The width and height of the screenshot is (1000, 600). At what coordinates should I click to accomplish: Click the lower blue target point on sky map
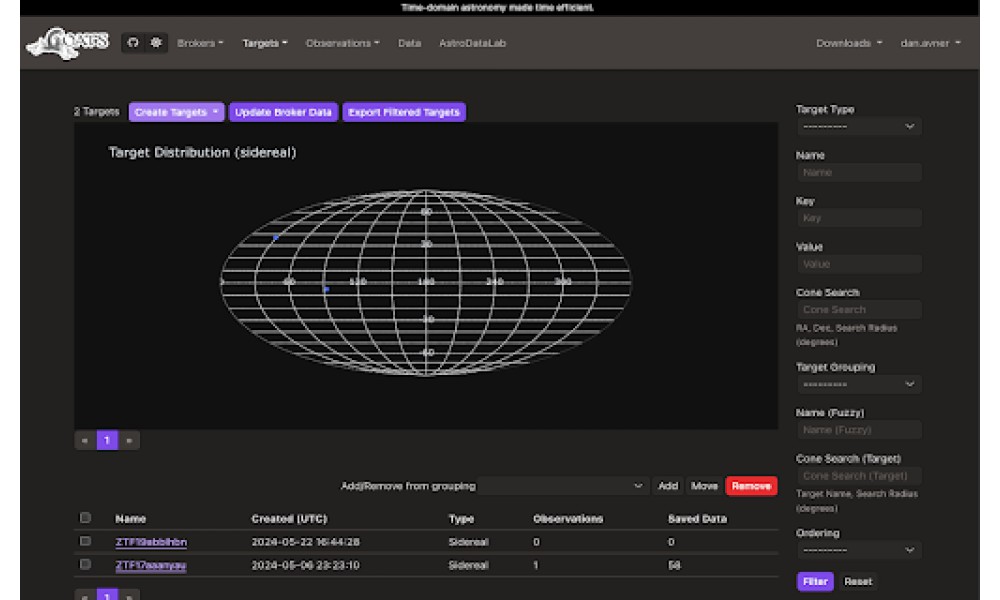(327, 289)
